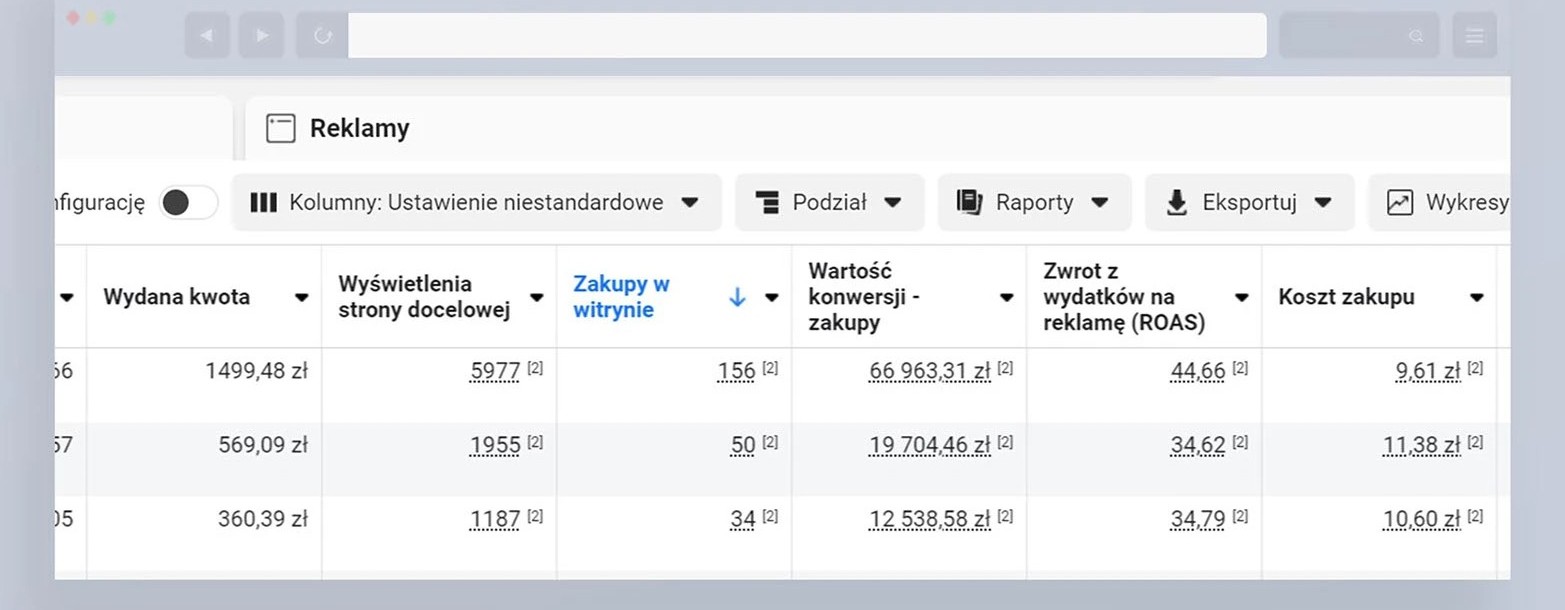Open the browser hamburger menu icon
The width and height of the screenshot is (1565, 610).
[x=1474, y=36]
